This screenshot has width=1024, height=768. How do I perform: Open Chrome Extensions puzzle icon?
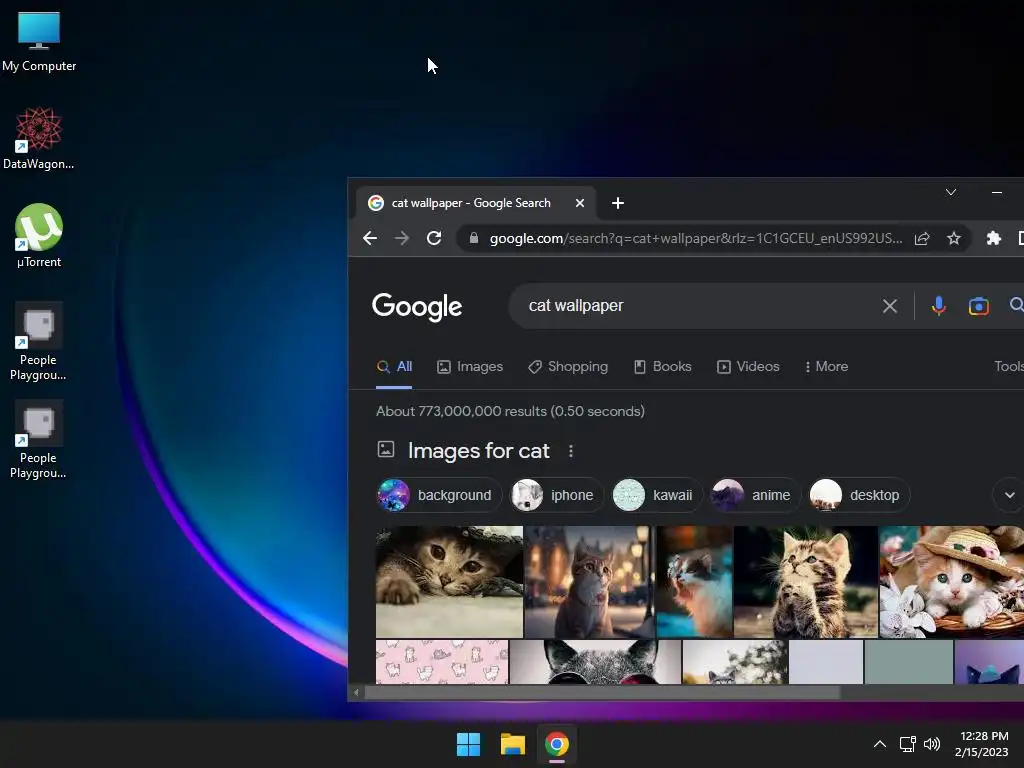993,238
